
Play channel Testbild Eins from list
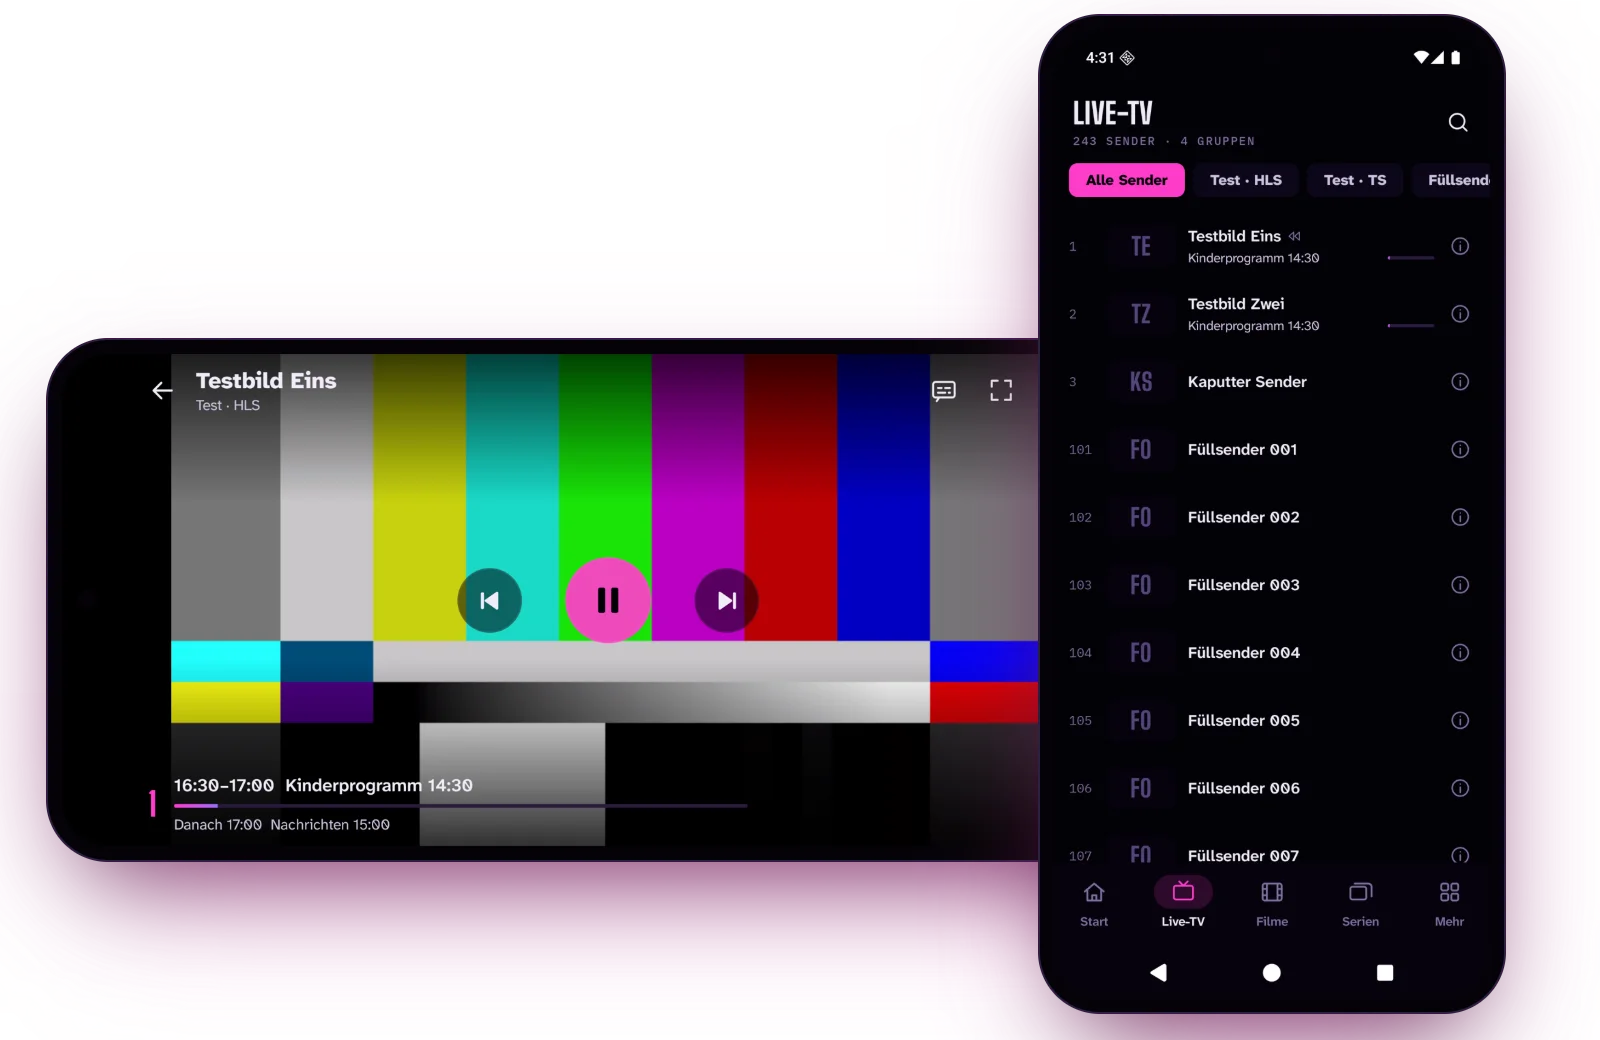[1270, 247]
